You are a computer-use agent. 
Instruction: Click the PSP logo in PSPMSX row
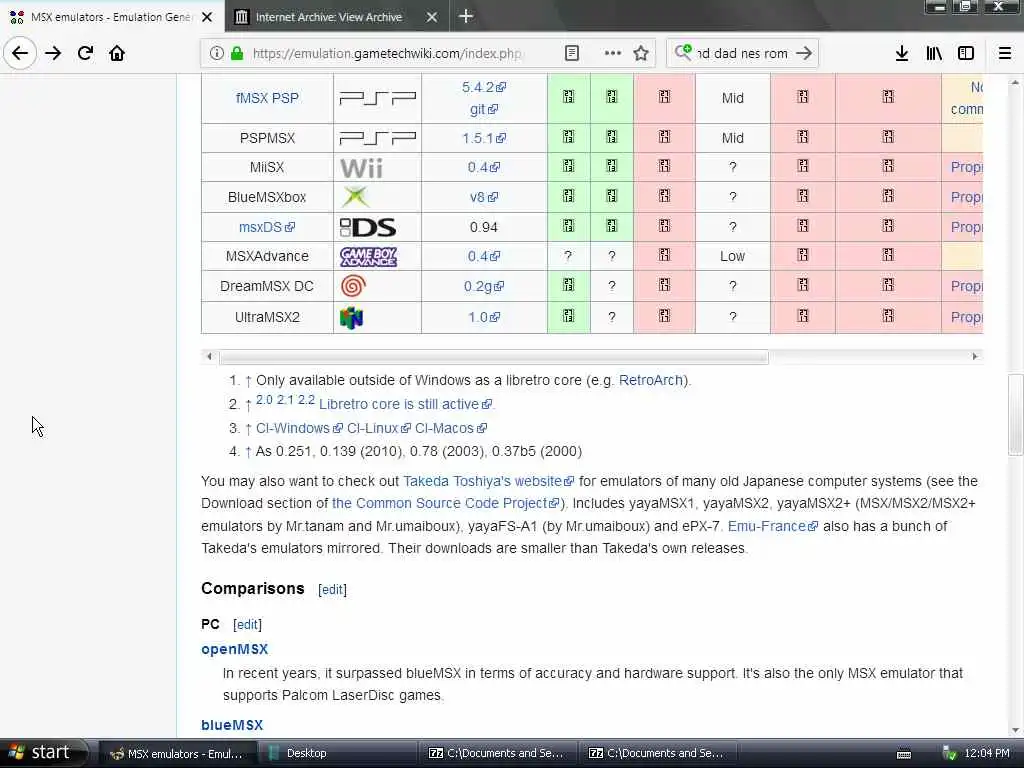(377, 138)
